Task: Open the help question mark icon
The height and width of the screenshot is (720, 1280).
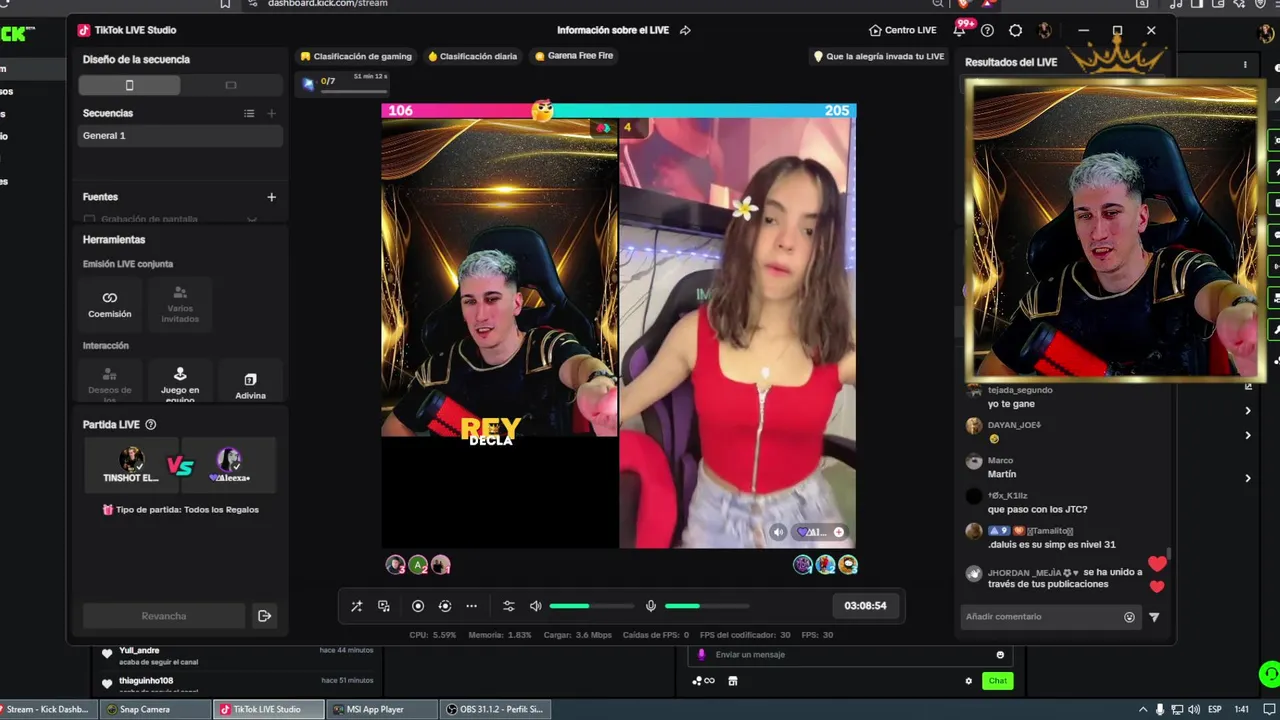Action: (987, 30)
